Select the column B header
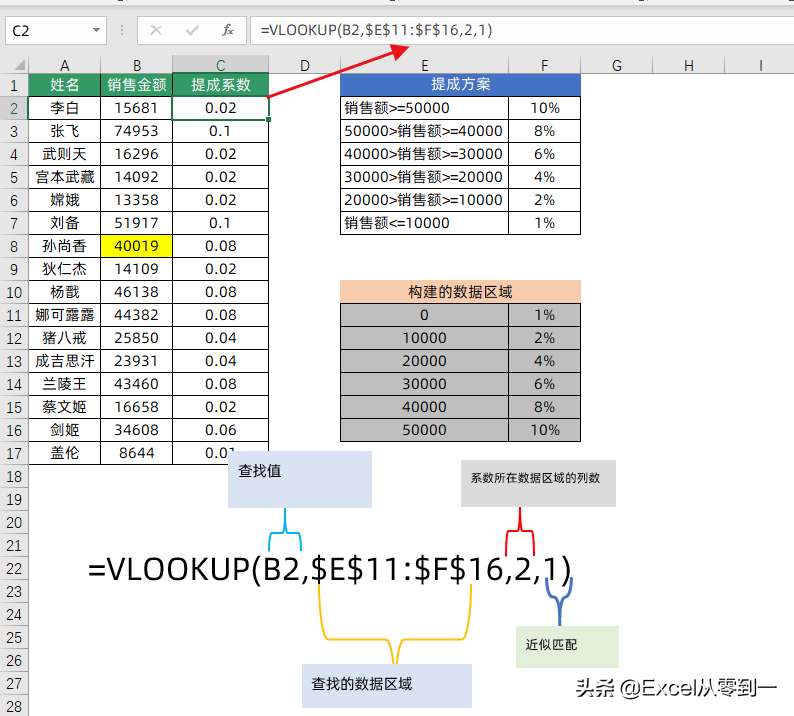 coord(137,66)
